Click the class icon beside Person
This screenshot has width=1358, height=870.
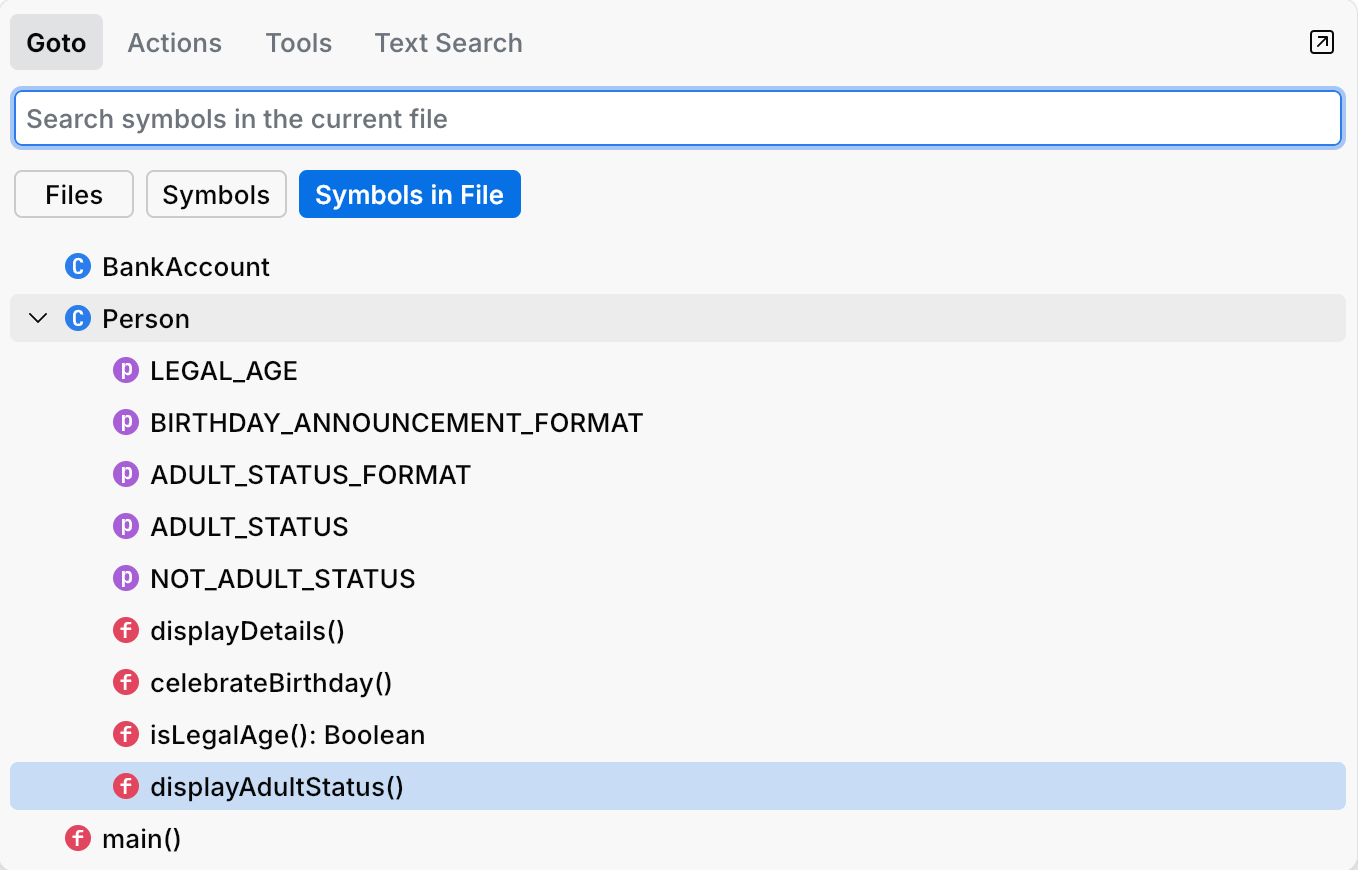coord(77,318)
